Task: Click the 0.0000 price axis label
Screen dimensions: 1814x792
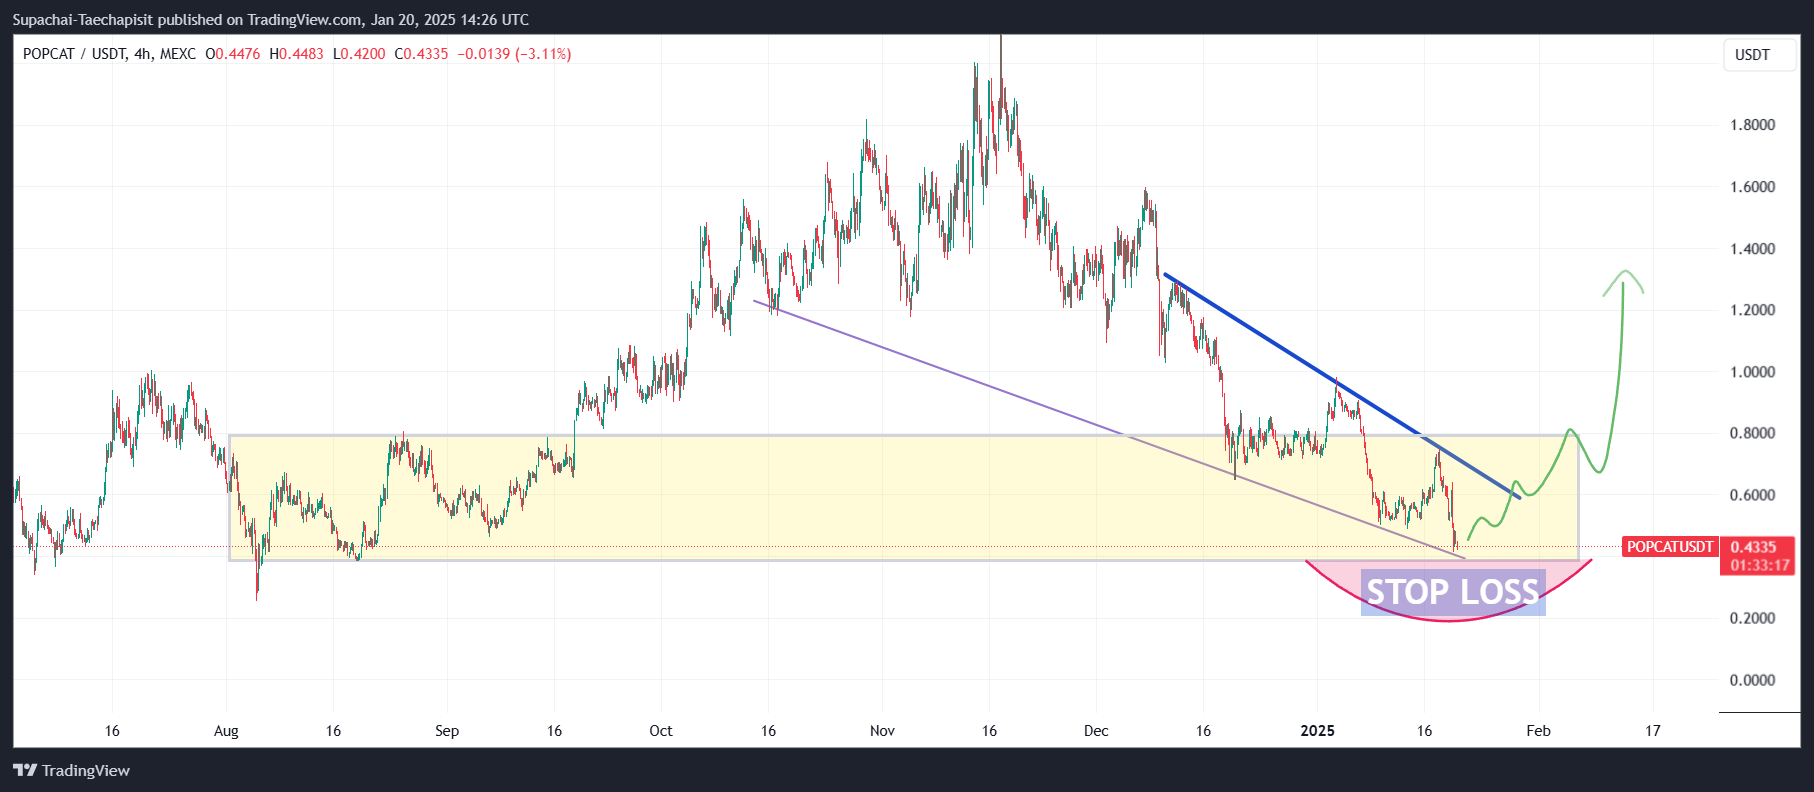Action: tap(1752, 680)
